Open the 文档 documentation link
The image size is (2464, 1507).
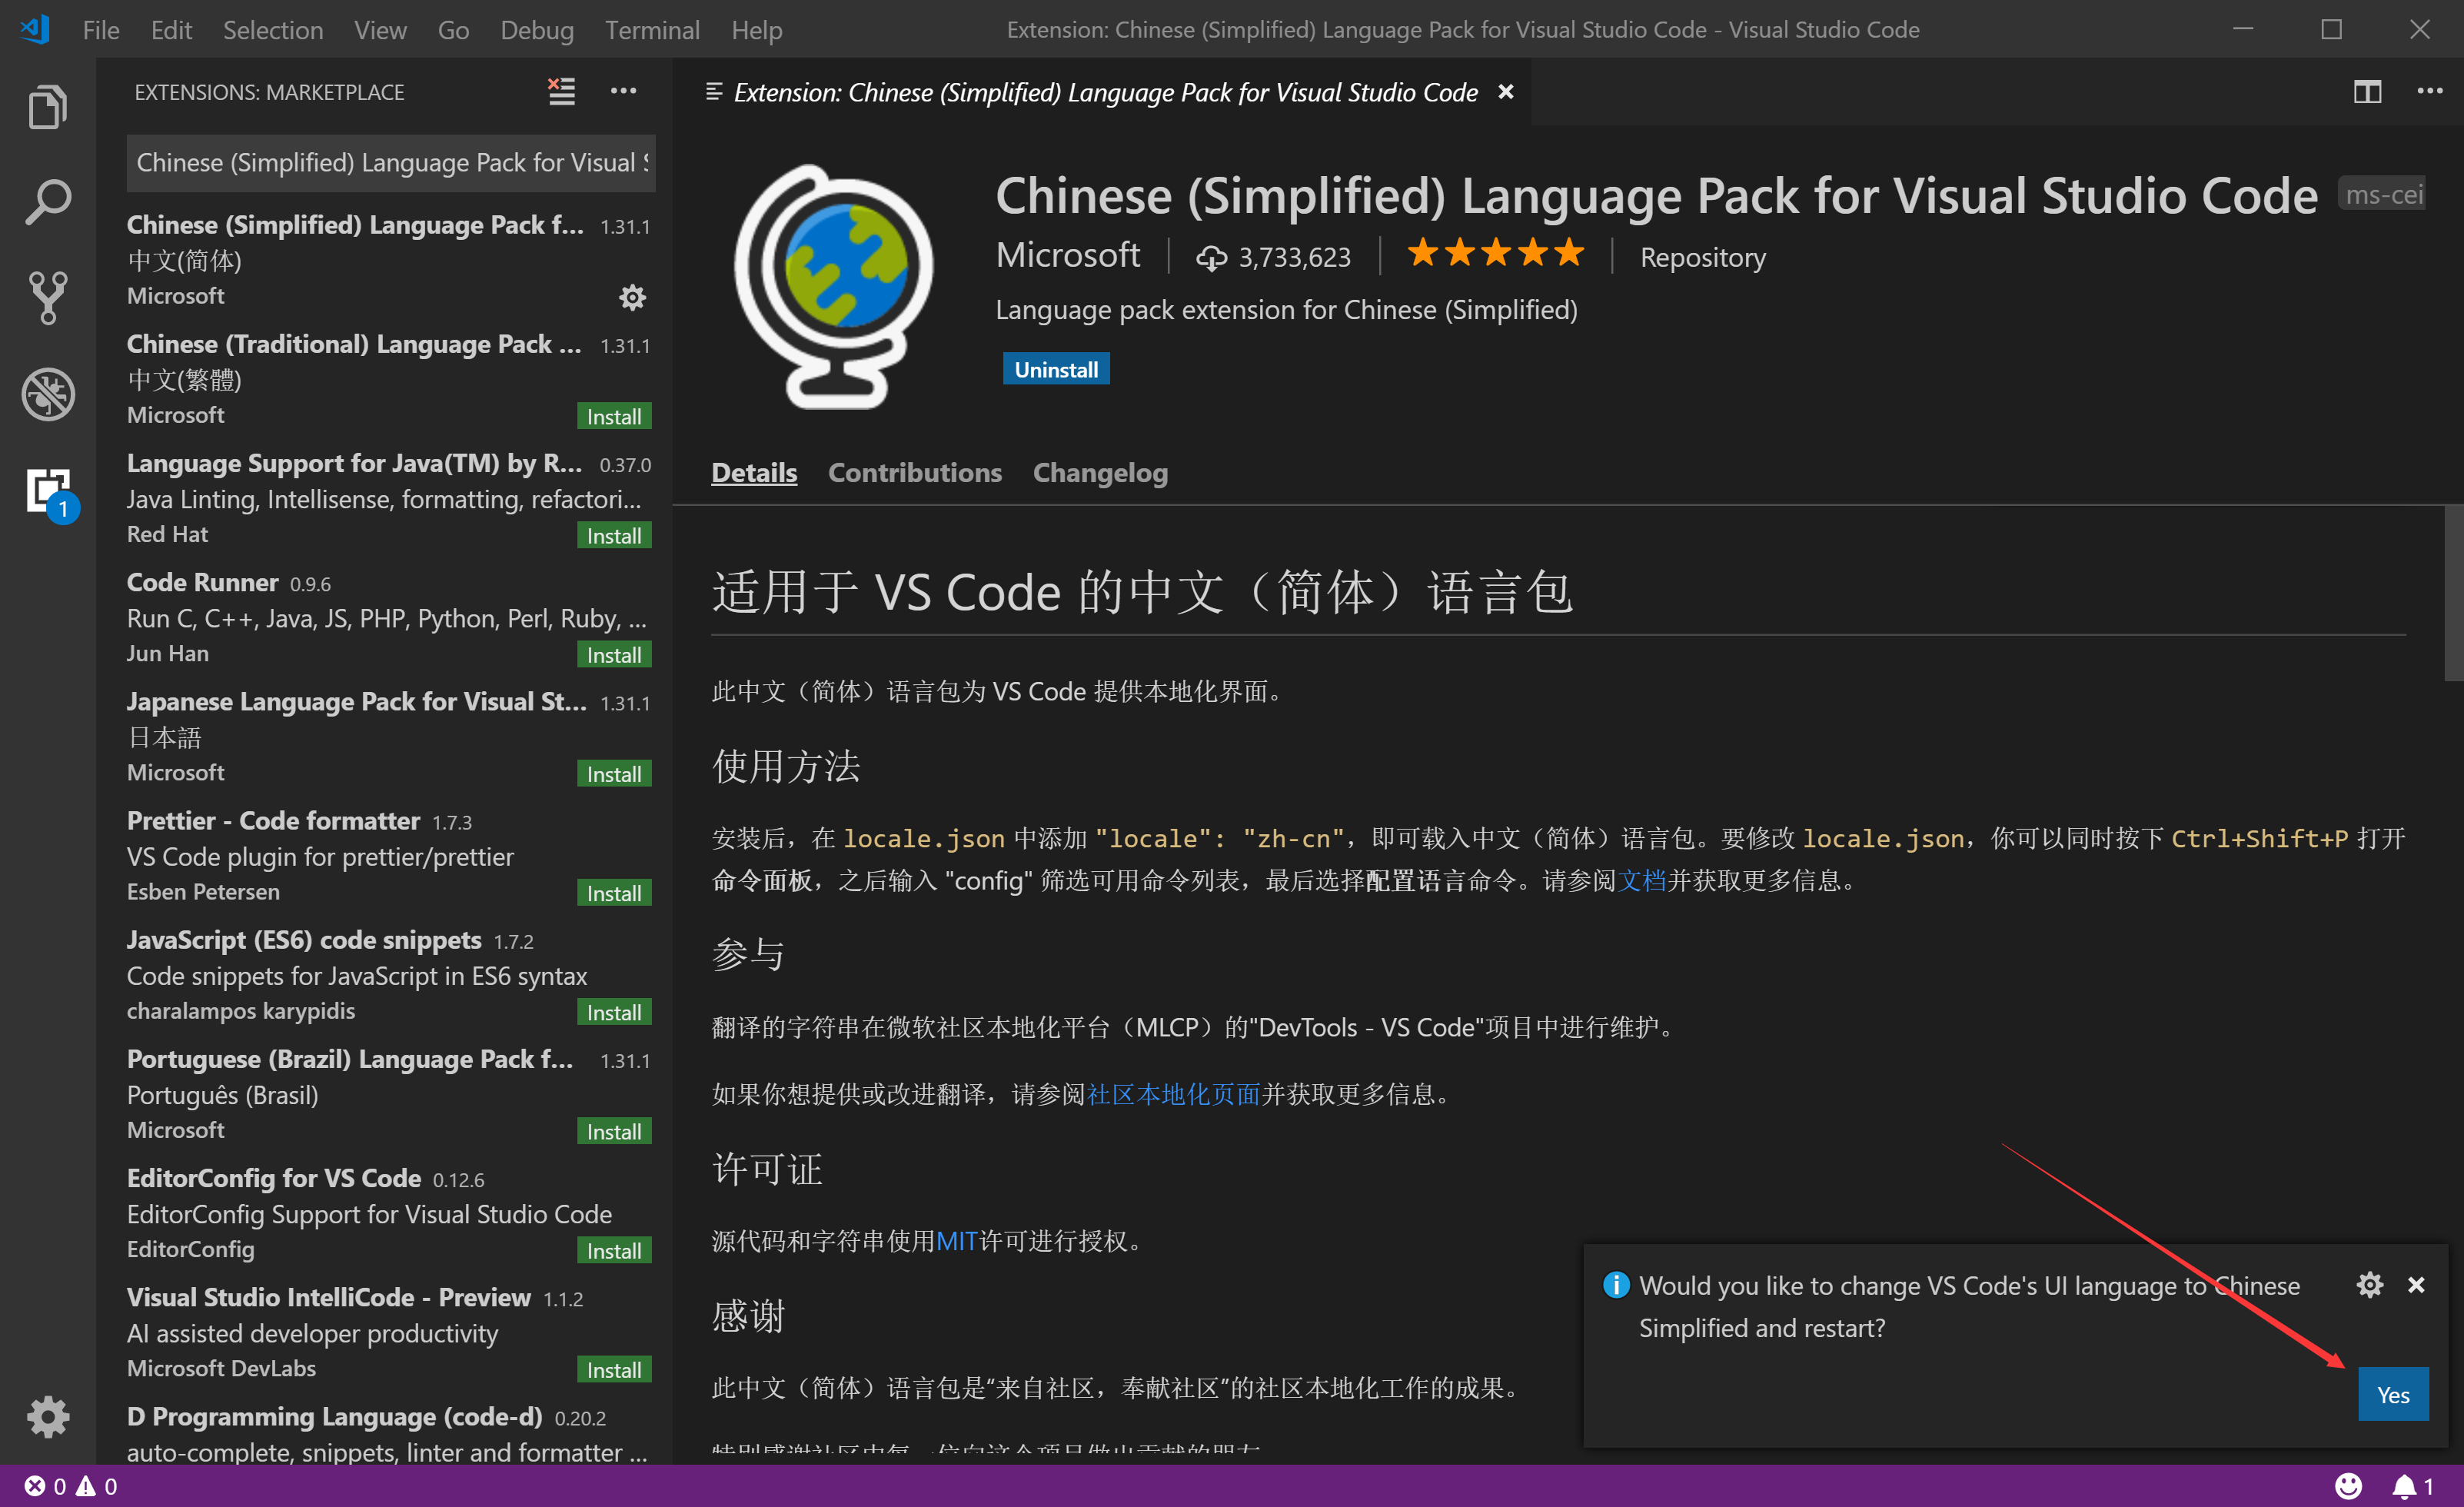1642,880
